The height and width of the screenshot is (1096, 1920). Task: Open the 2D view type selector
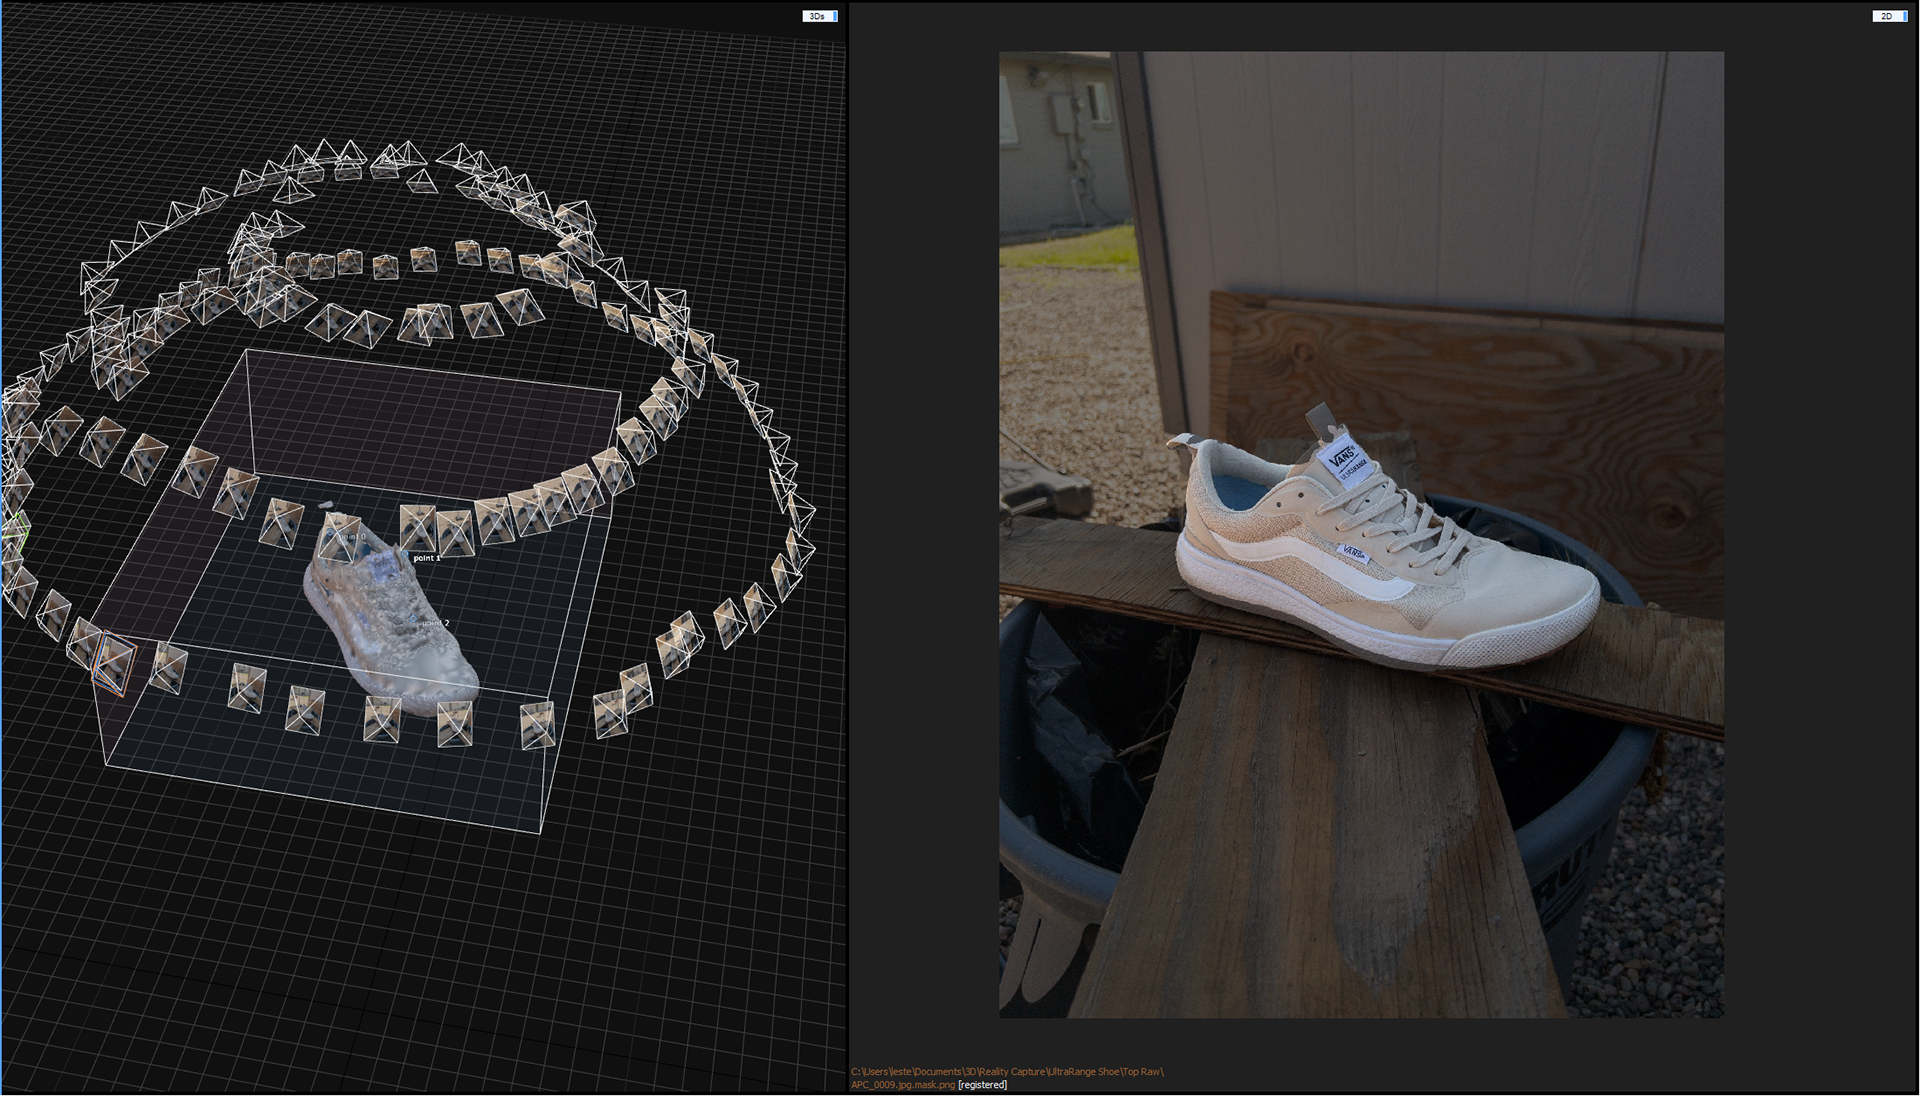pyautogui.click(x=1889, y=16)
